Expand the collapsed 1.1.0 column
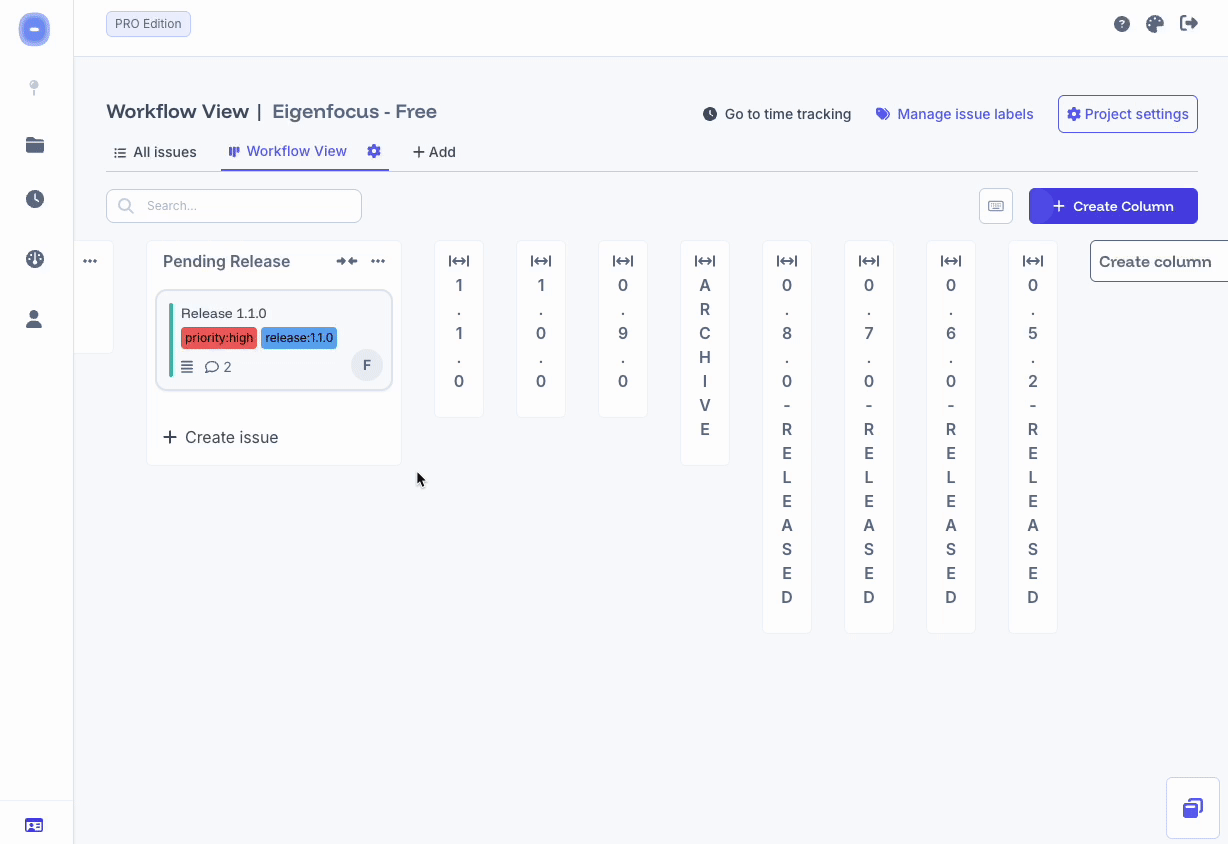1228x844 pixels. [458, 260]
